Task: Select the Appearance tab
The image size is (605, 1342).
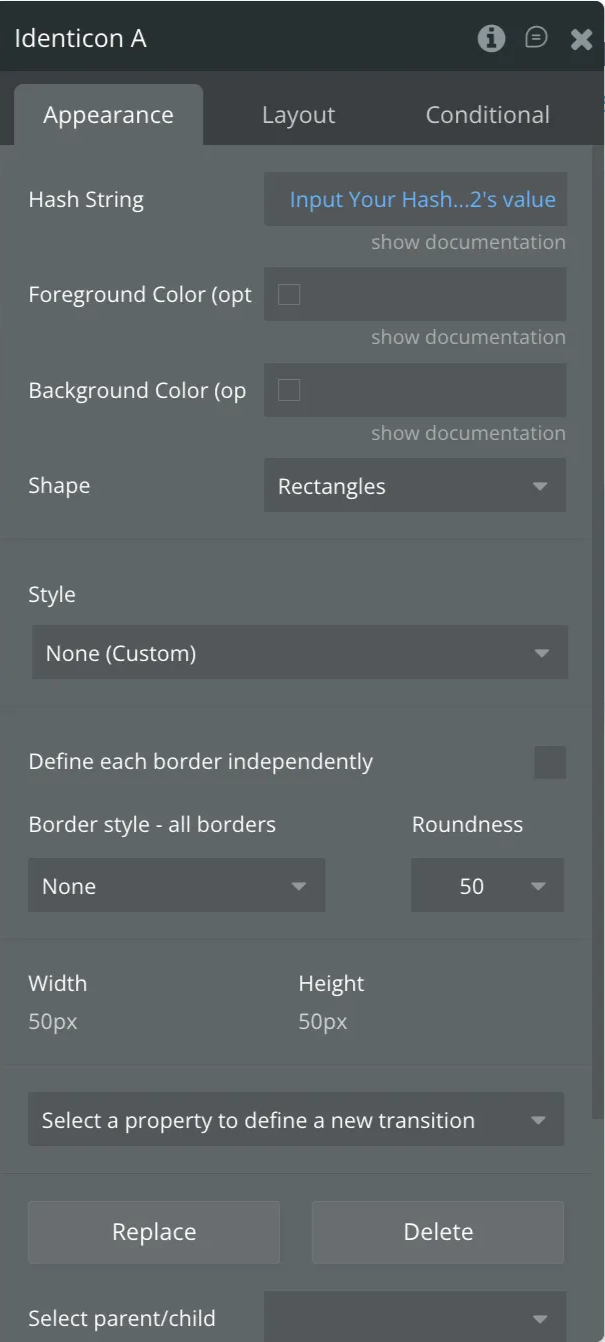Action: (108, 115)
